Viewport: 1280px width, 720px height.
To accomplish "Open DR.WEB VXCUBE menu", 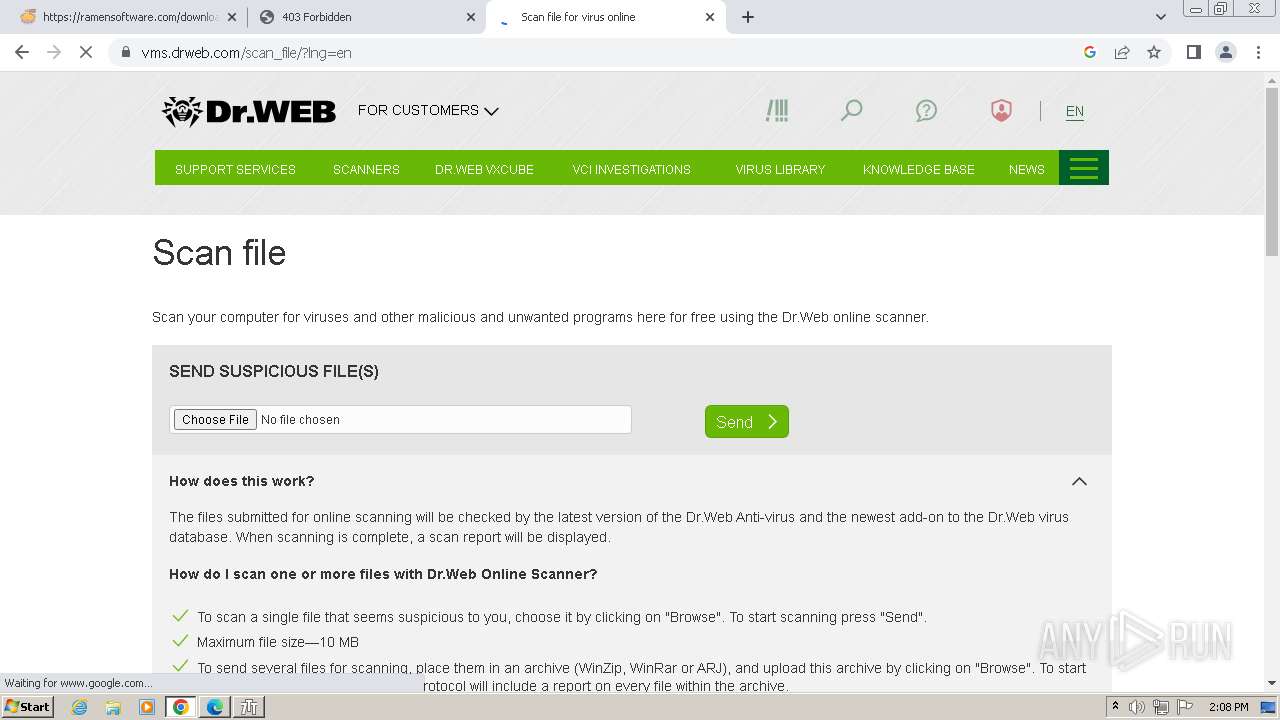I will pos(484,169).
